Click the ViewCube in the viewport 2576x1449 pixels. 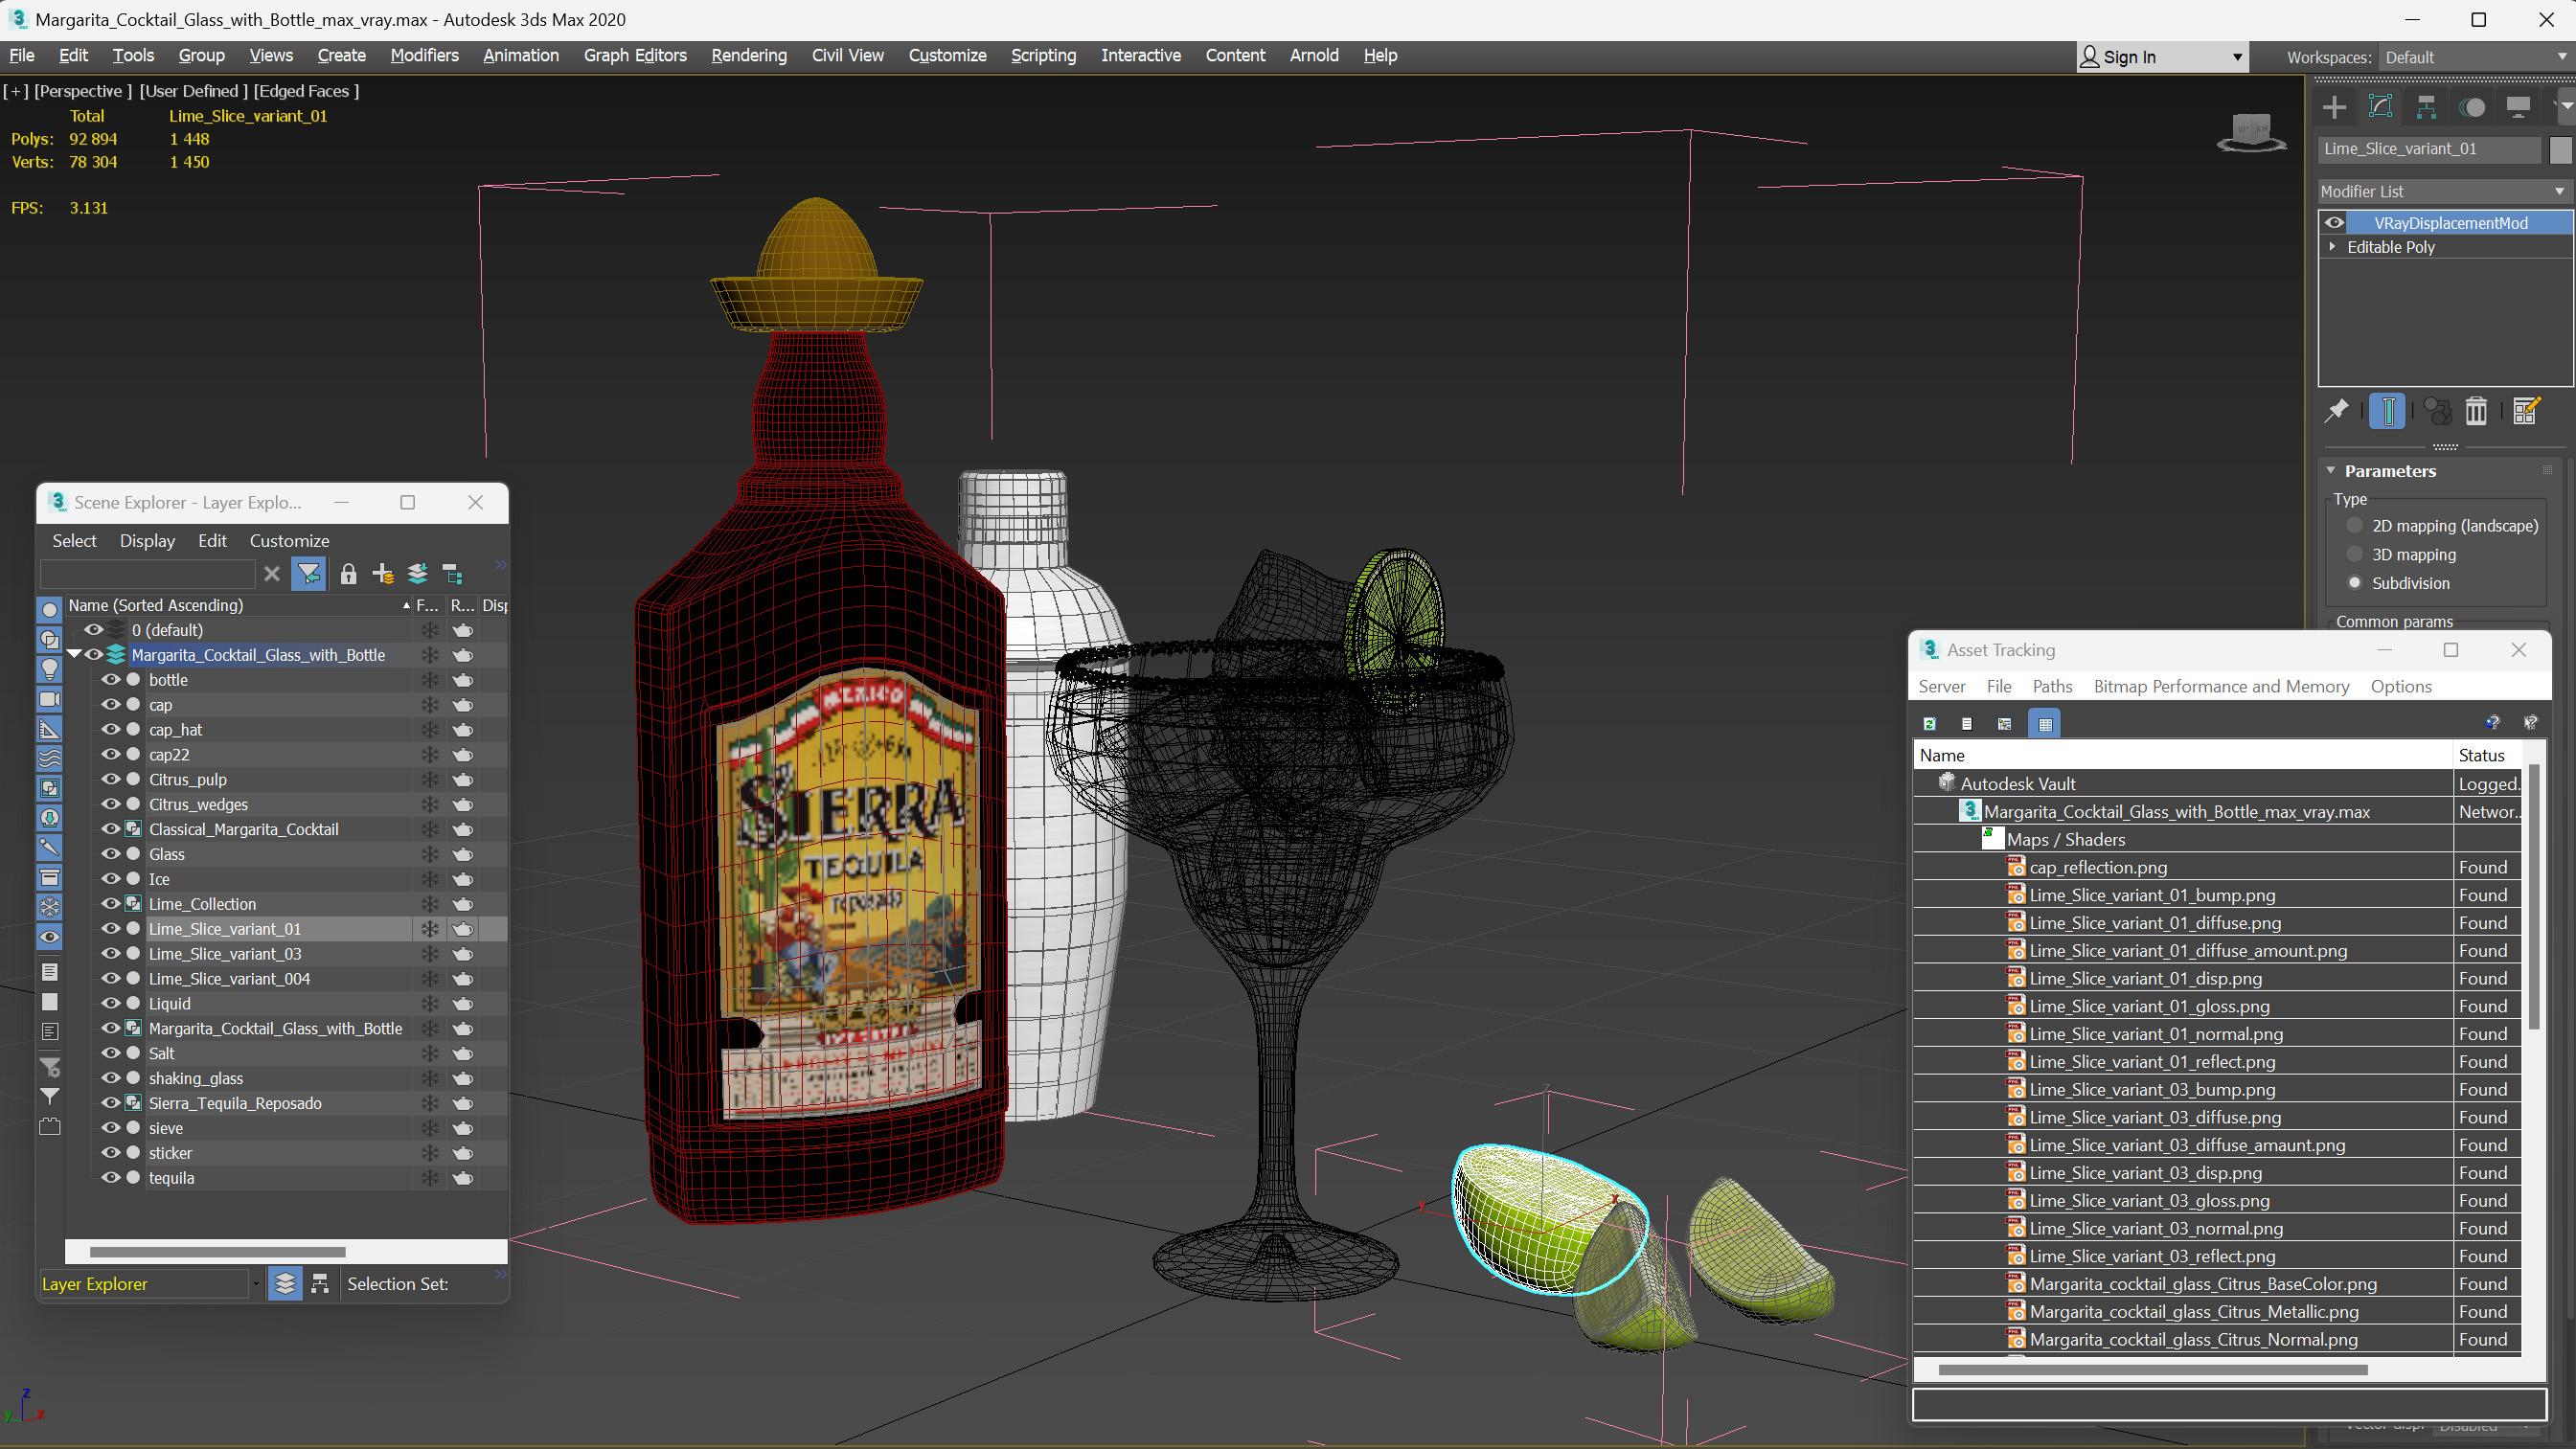click(2251, 132)
